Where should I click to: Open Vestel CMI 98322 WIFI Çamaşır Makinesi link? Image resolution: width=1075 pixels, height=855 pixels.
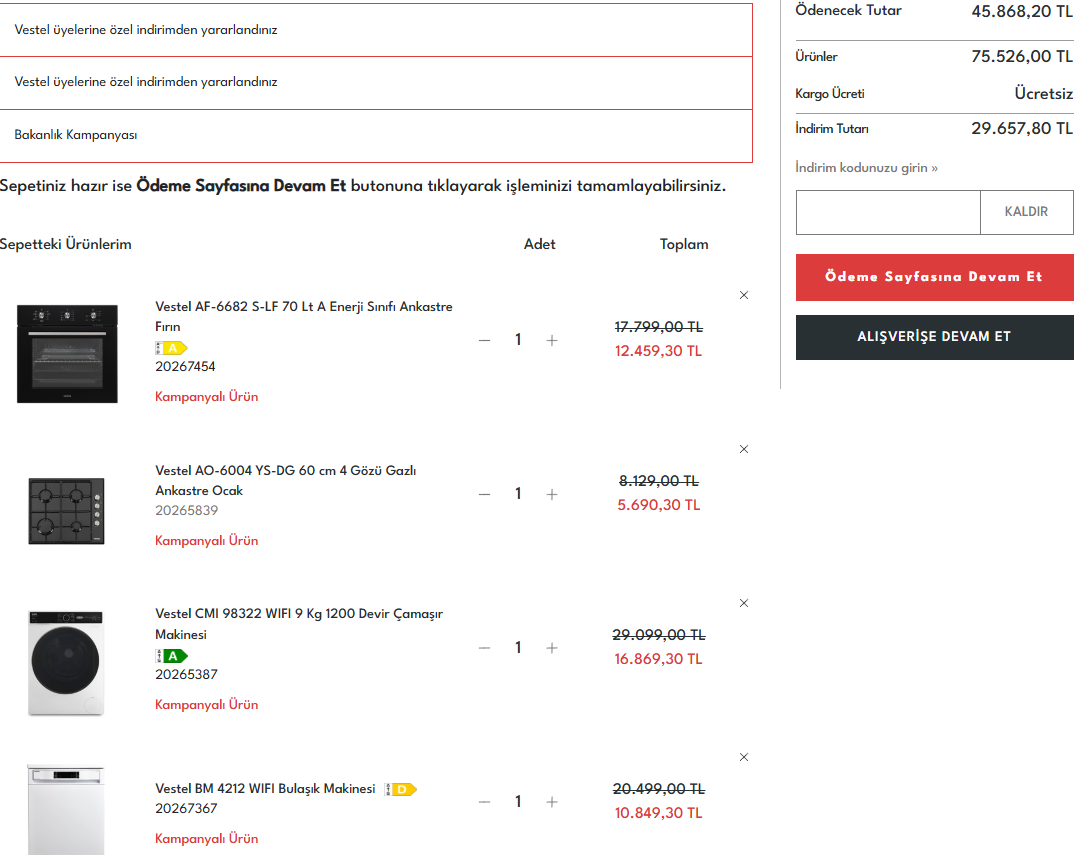click(x=299, y=624)
